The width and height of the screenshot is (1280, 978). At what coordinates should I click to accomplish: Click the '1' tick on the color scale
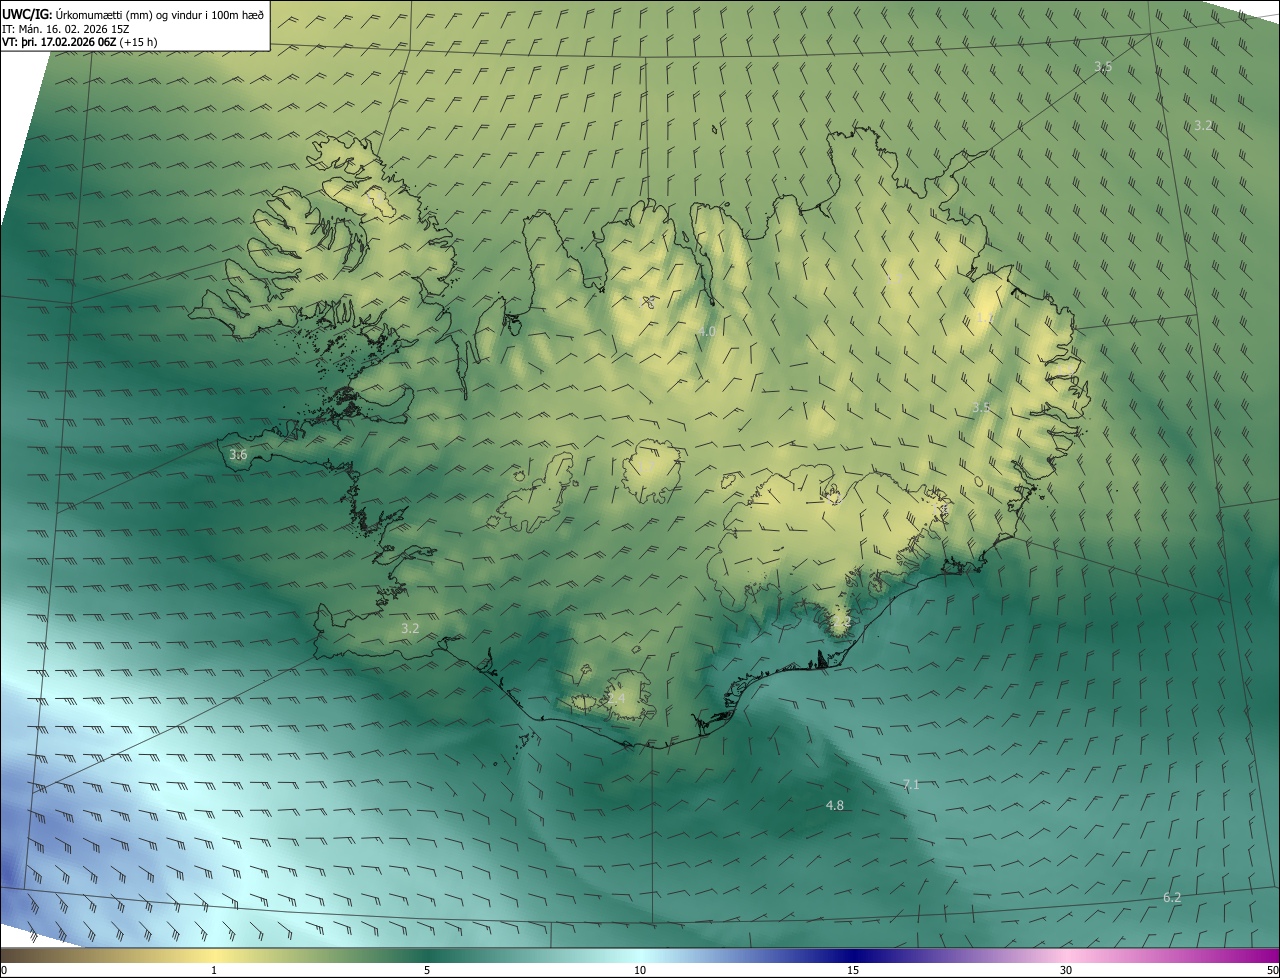(x=214, y=970)
